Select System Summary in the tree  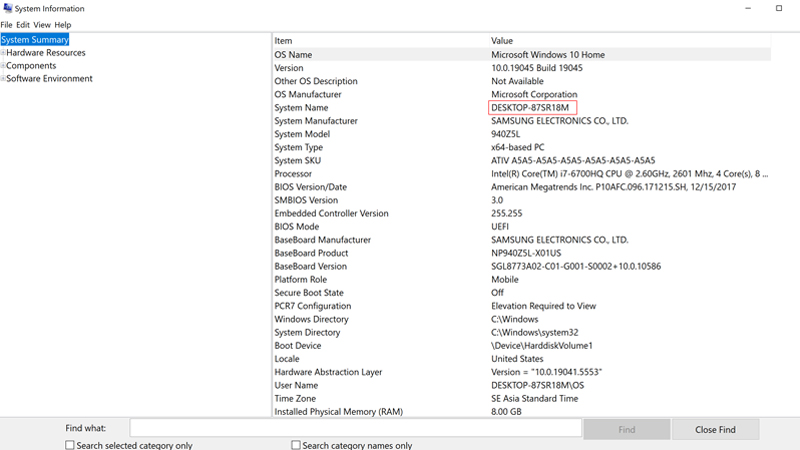[x=35, y=40]
